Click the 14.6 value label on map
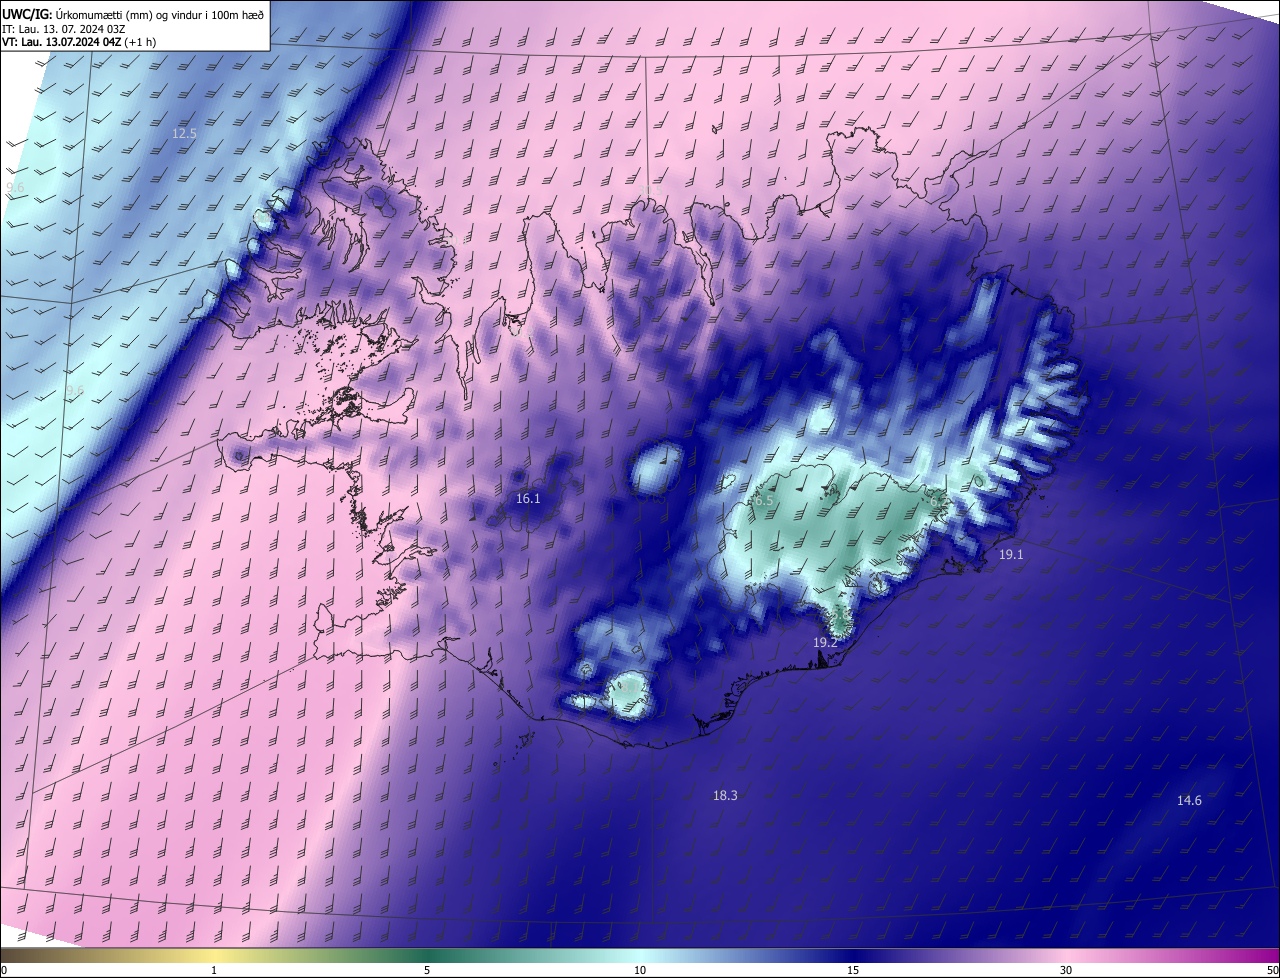 (1189, 800)
